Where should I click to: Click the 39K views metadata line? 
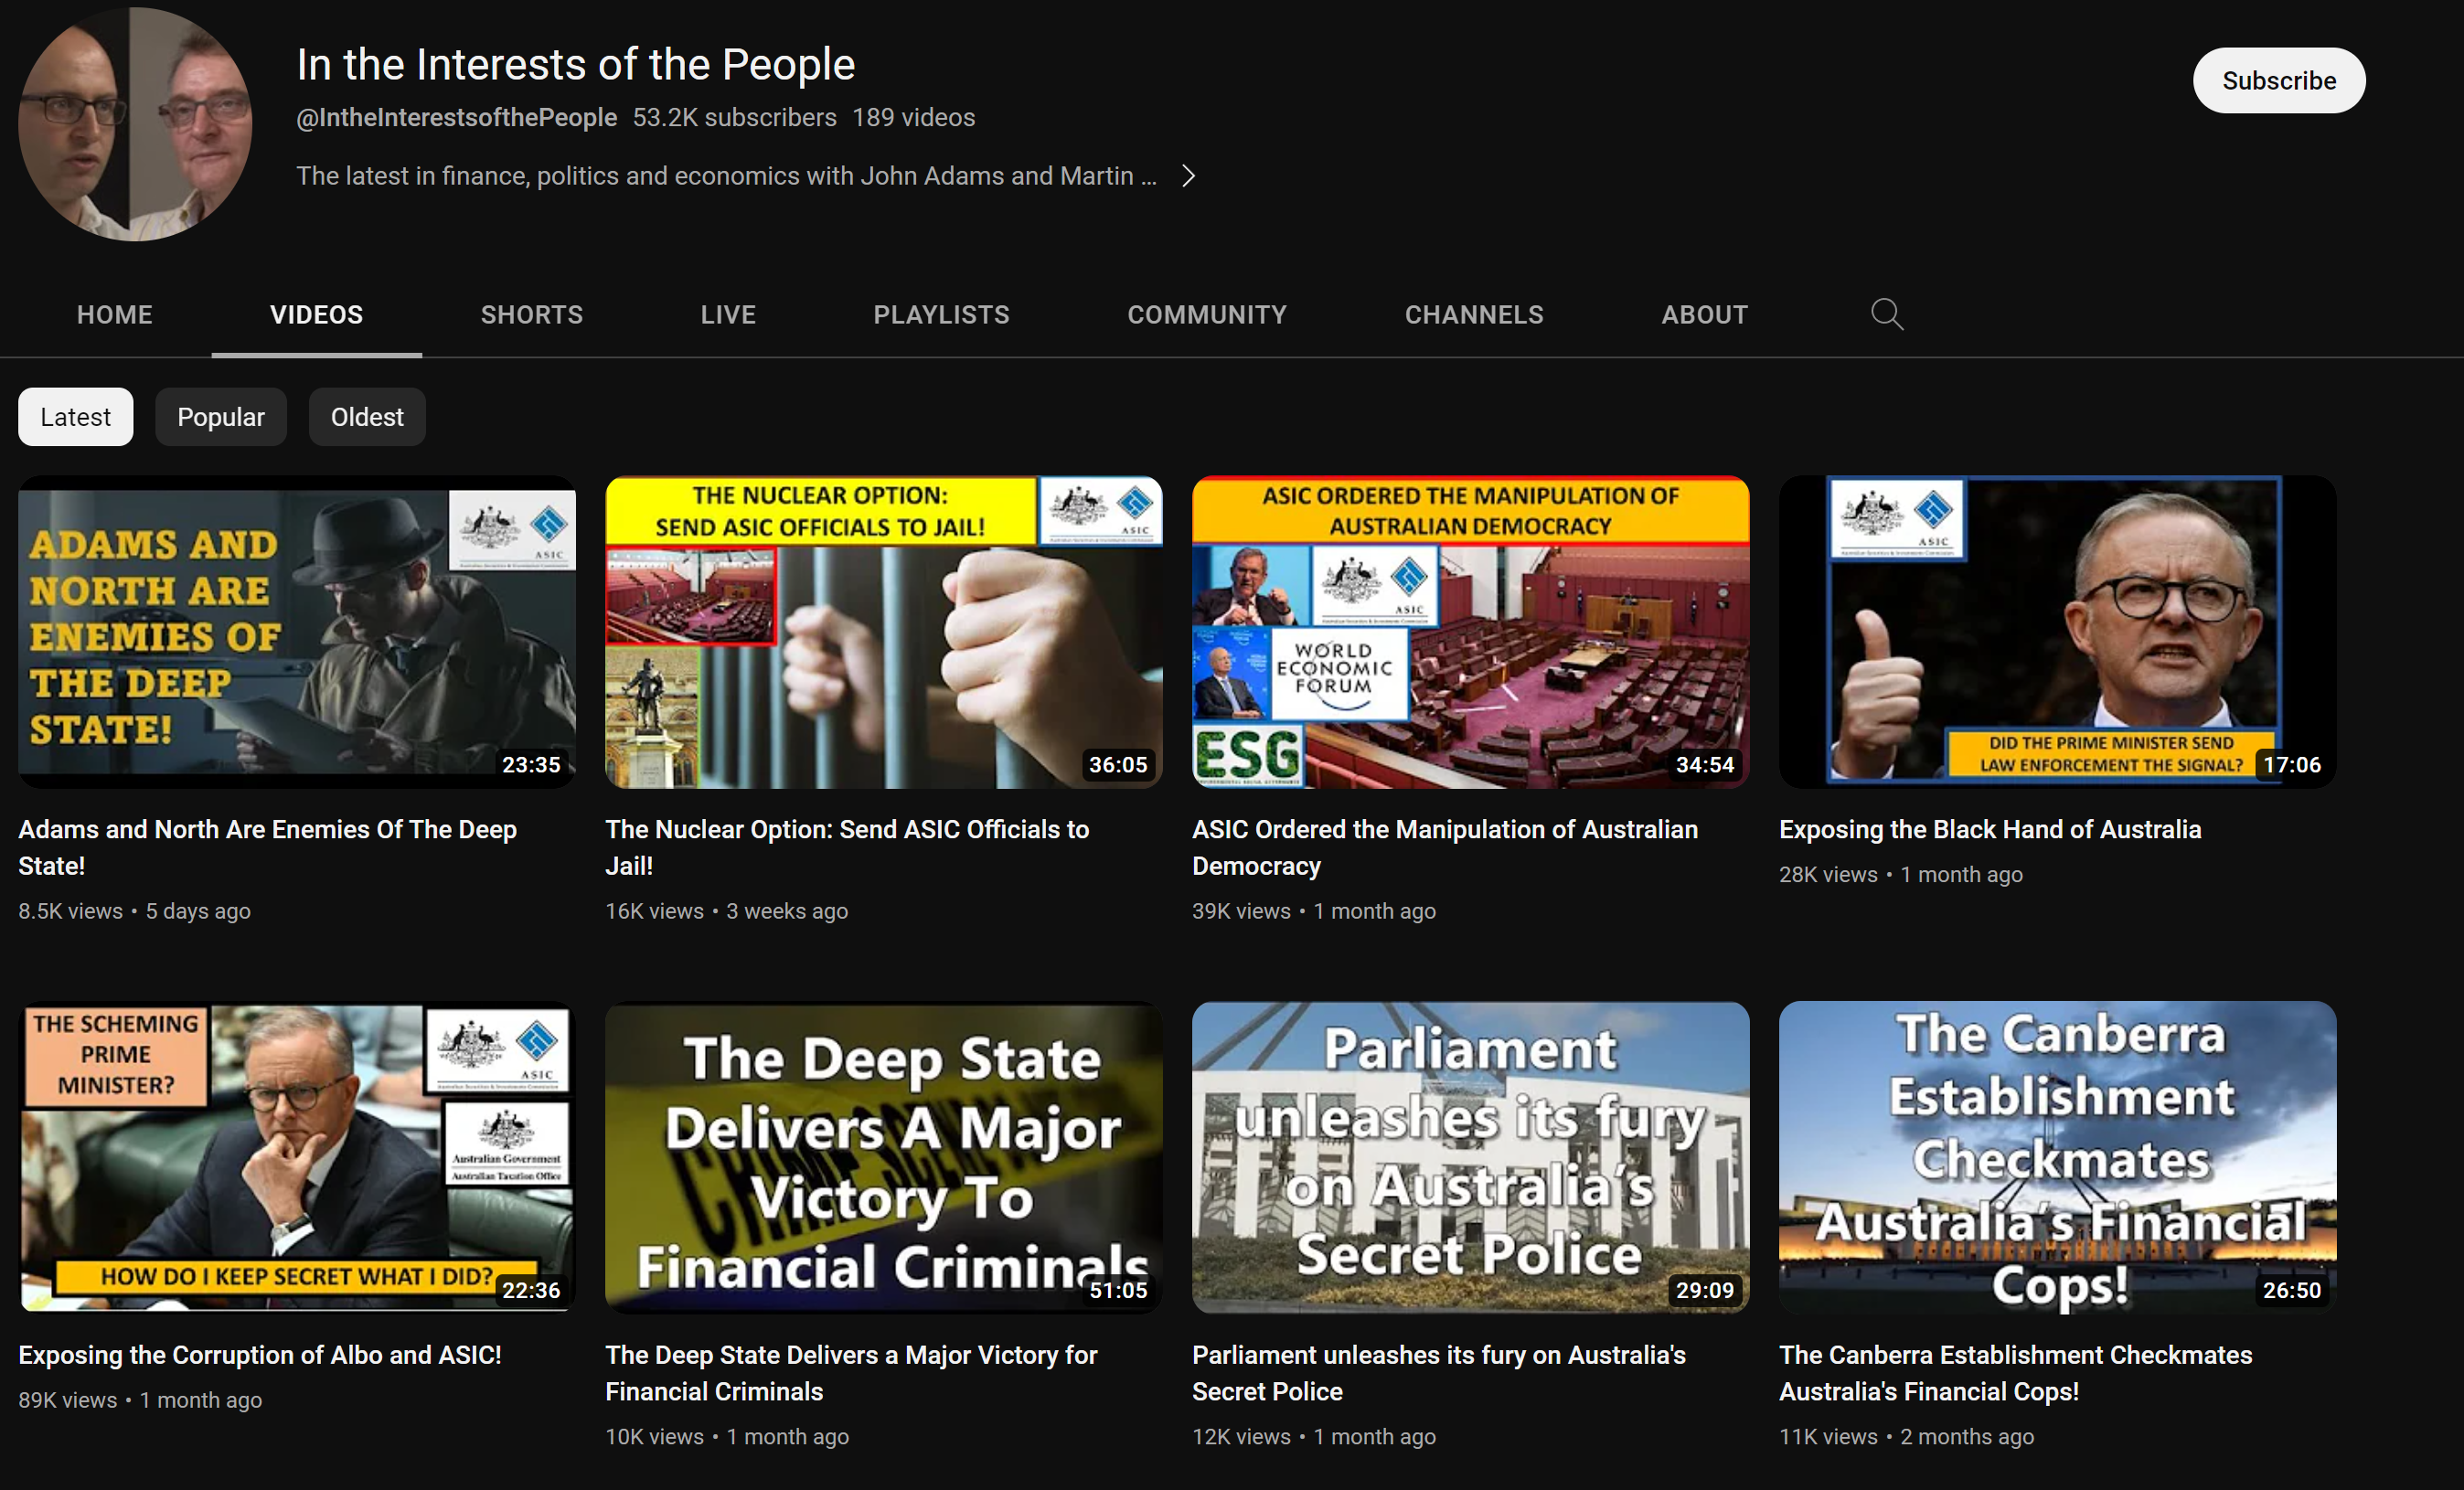(x=1314, y=911)
